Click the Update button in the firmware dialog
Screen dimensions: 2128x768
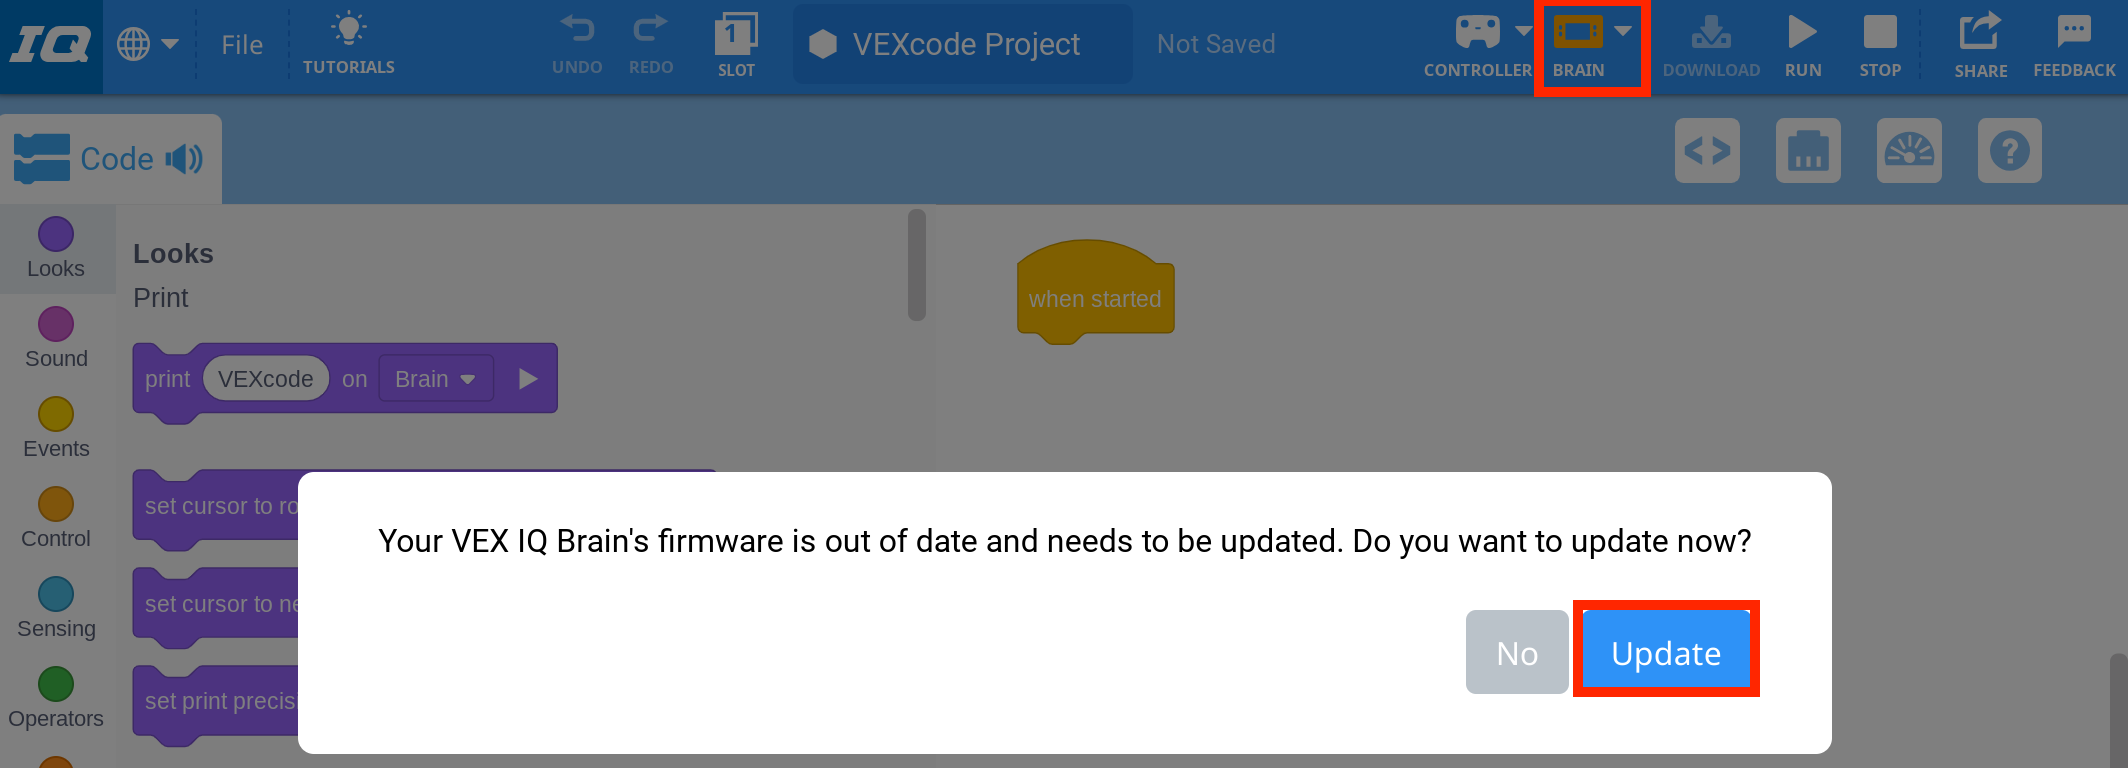pyautogui.click(x=1665, y=651)
